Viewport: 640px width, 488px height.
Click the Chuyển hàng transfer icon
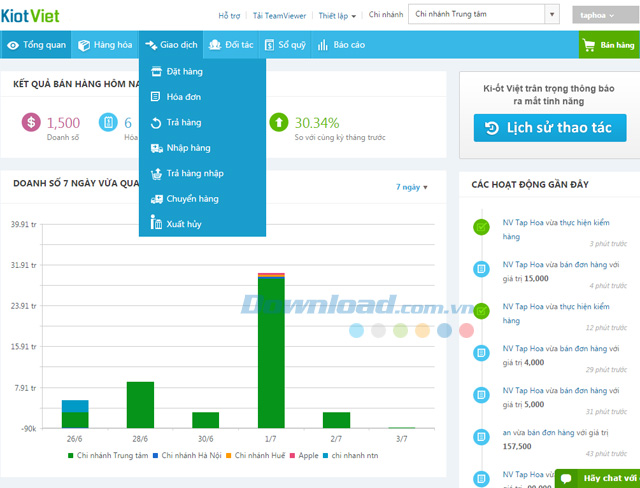point(156,199)
